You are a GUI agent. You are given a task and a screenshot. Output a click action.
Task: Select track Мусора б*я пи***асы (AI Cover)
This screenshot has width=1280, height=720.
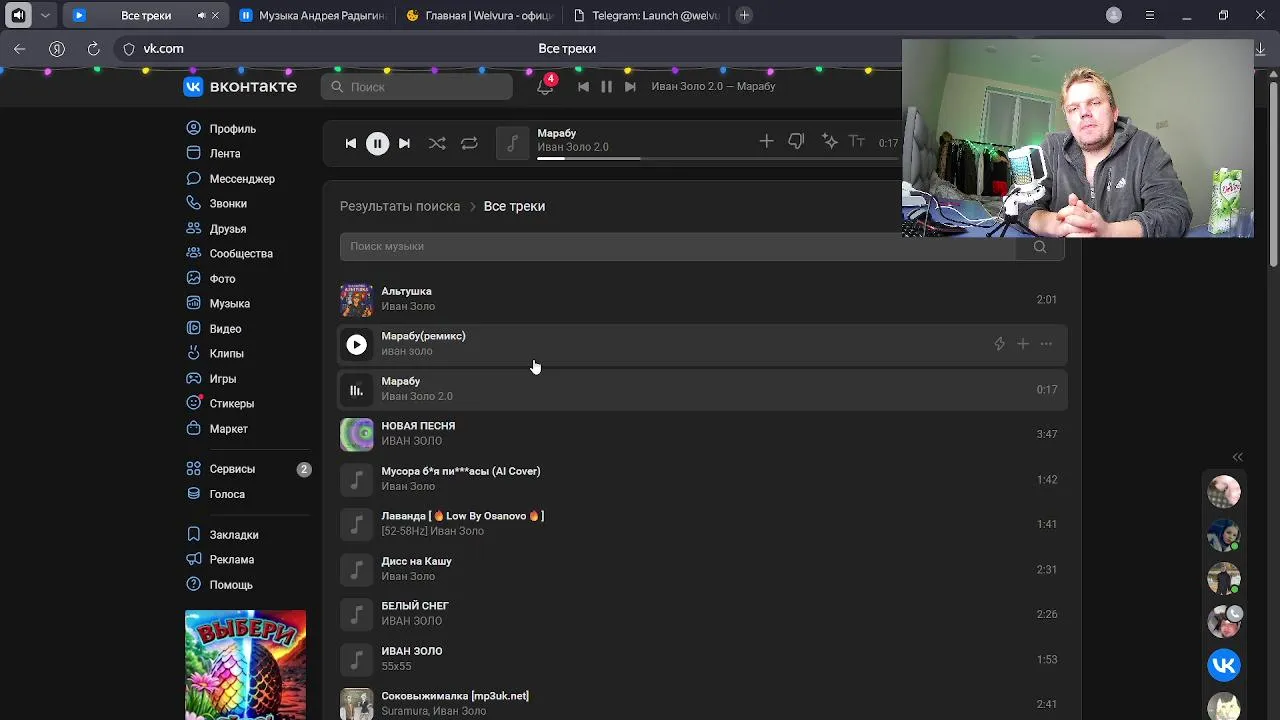click(x=703, y=479)
